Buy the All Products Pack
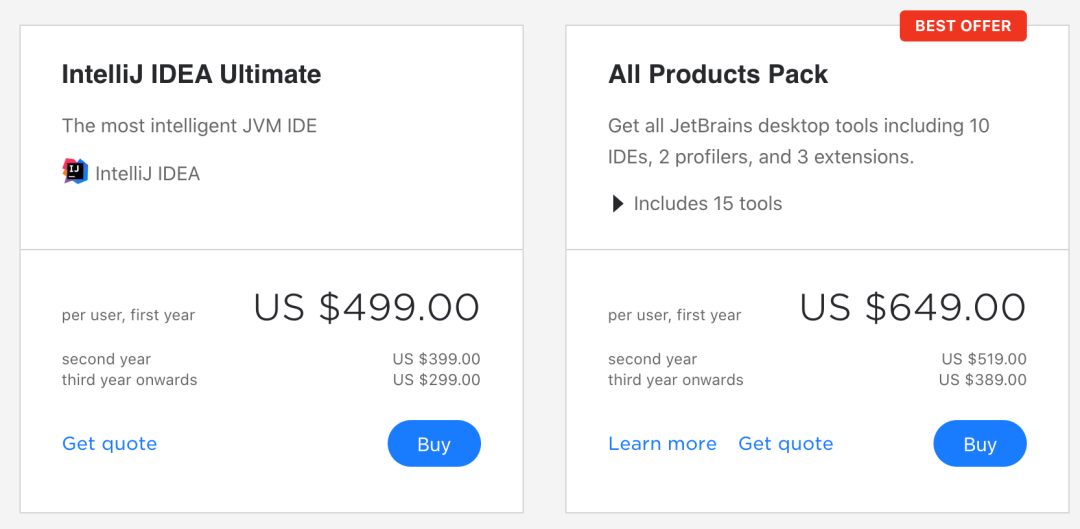The image size is (1080, 529). point(979,444)
